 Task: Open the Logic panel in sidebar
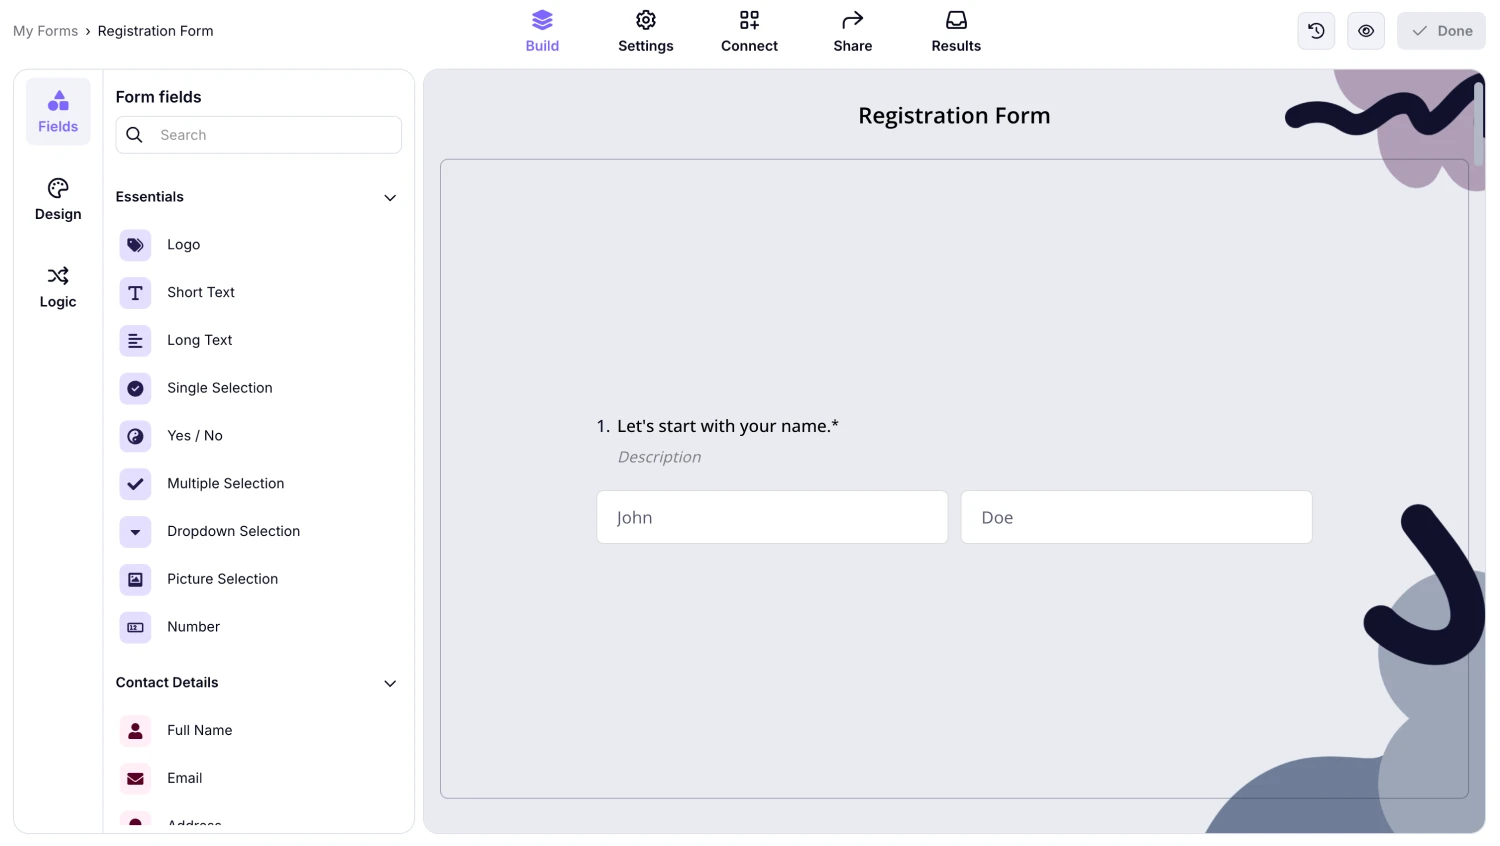pos(57,287)
